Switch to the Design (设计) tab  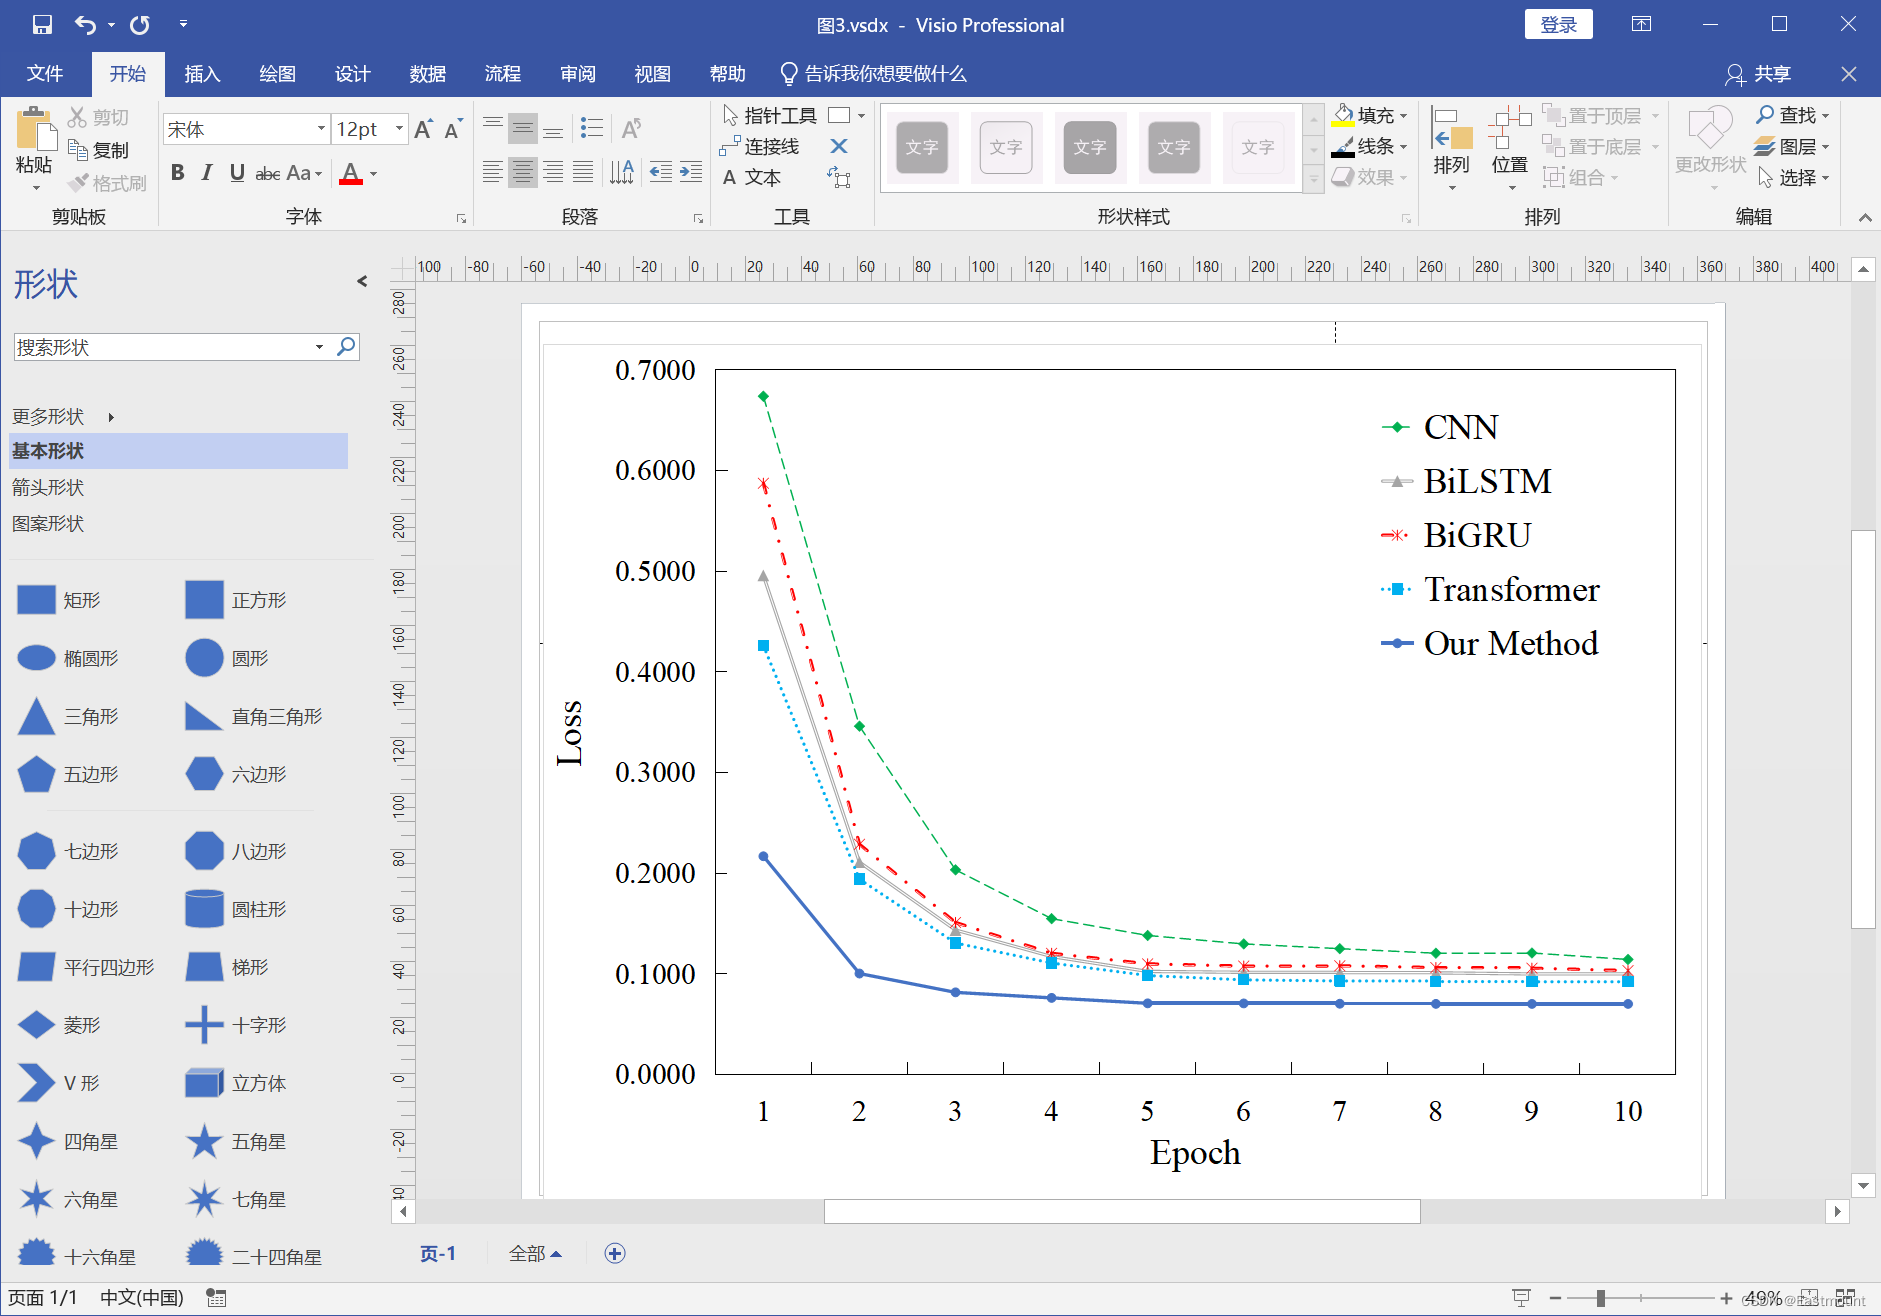pos(352,74)
